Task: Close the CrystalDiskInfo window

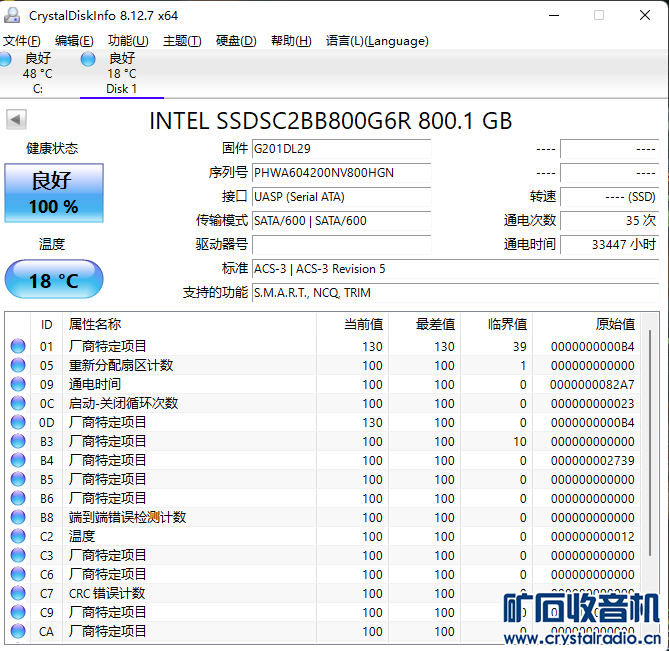Action: pos(645,15)
